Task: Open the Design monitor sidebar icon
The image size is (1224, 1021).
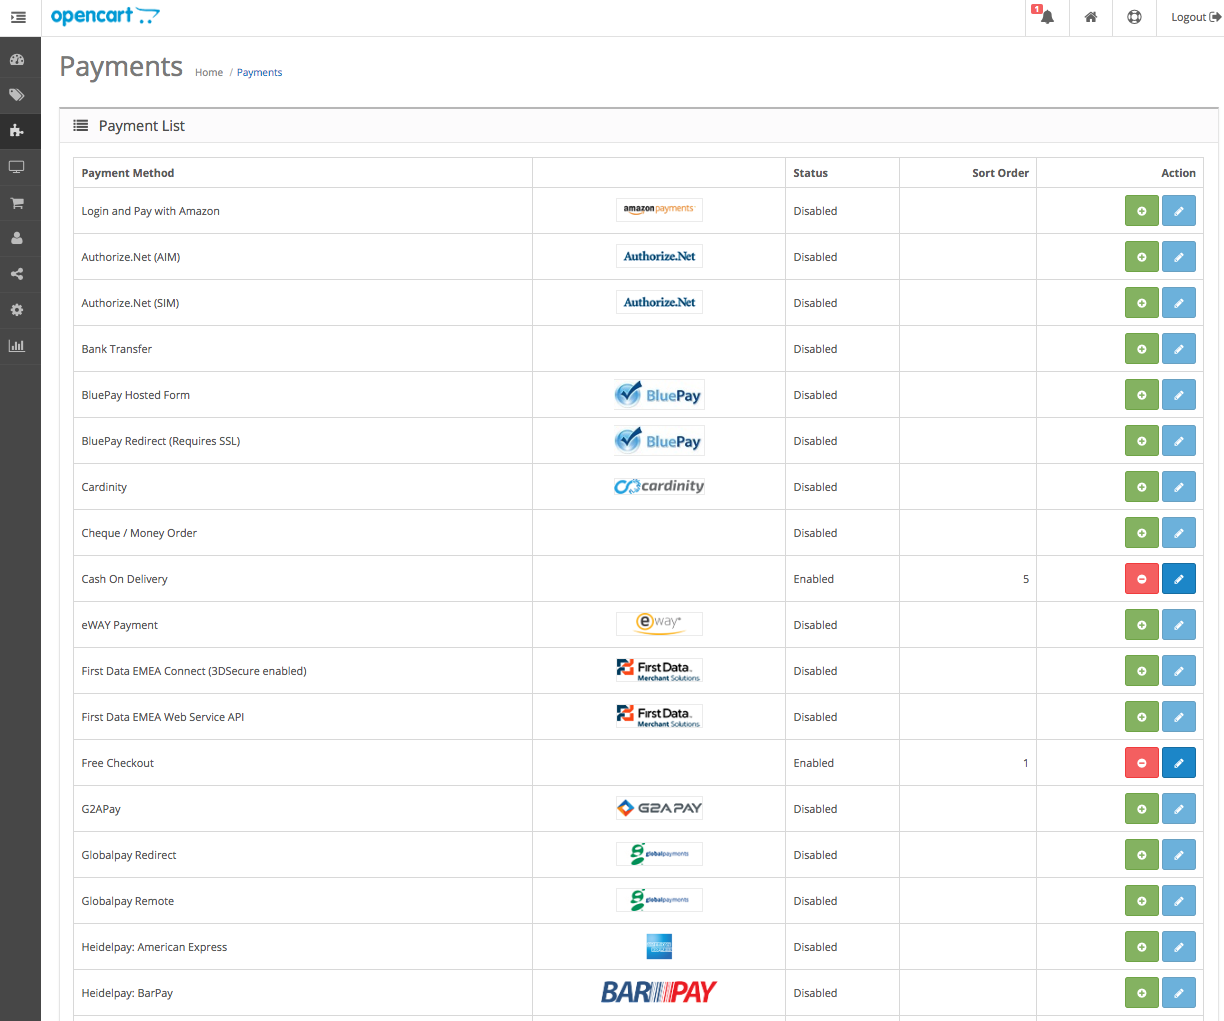Action: (17, 167)
